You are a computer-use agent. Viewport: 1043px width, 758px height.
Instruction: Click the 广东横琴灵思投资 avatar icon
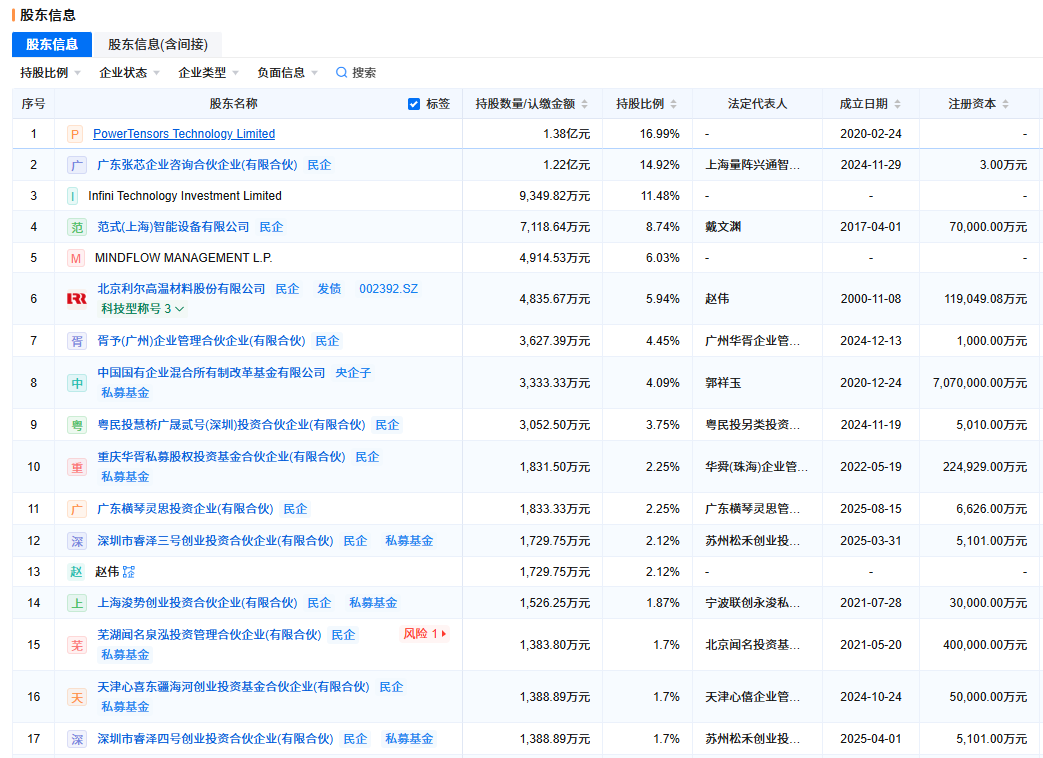[x=77, y=509]
